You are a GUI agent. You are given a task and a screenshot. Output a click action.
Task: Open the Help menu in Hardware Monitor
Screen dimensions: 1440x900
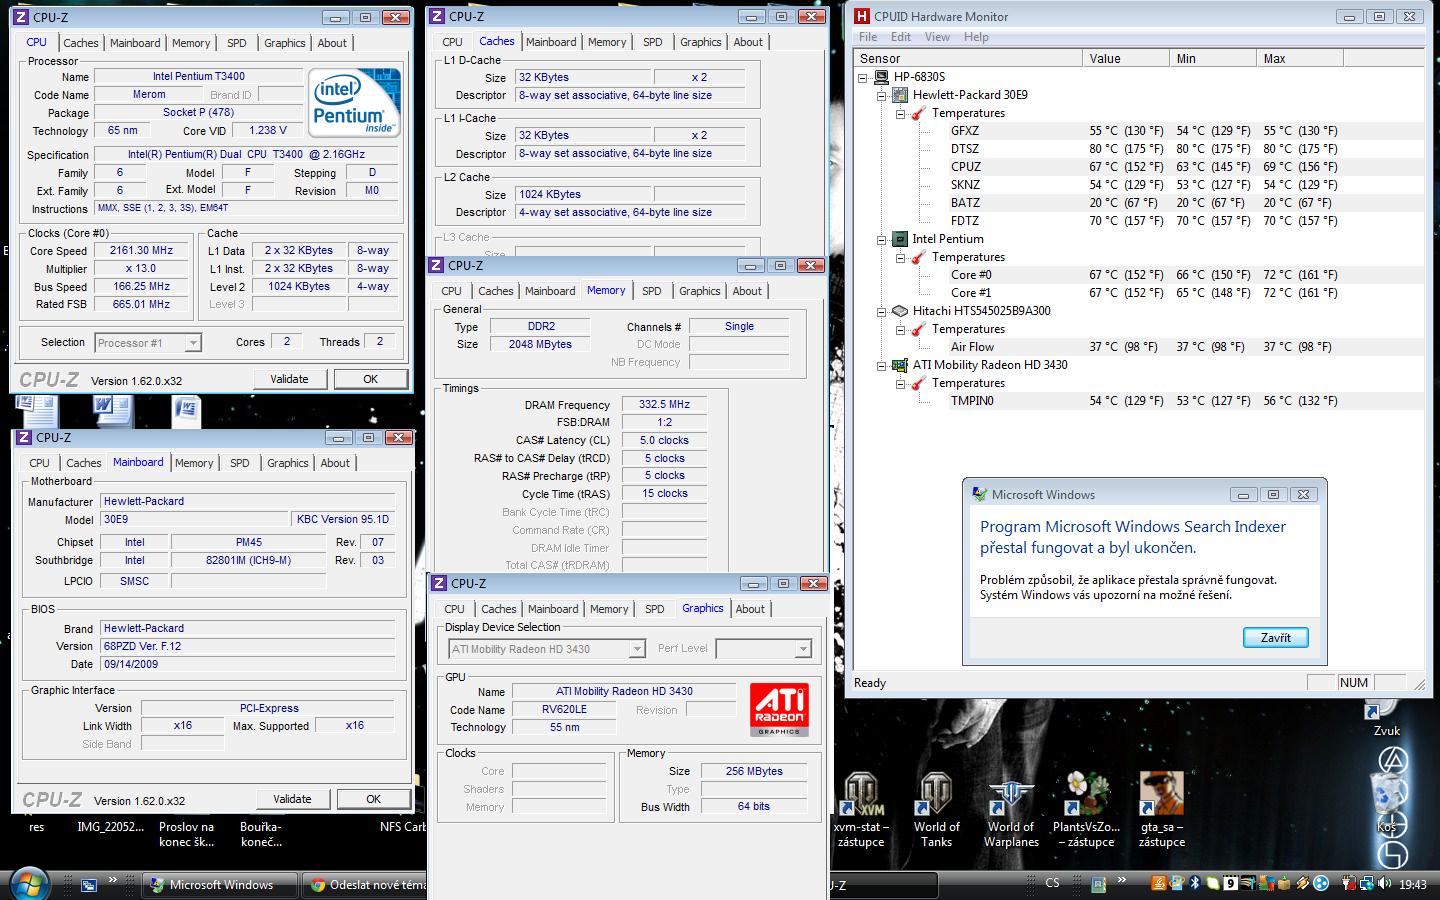[x=976, y=37]
